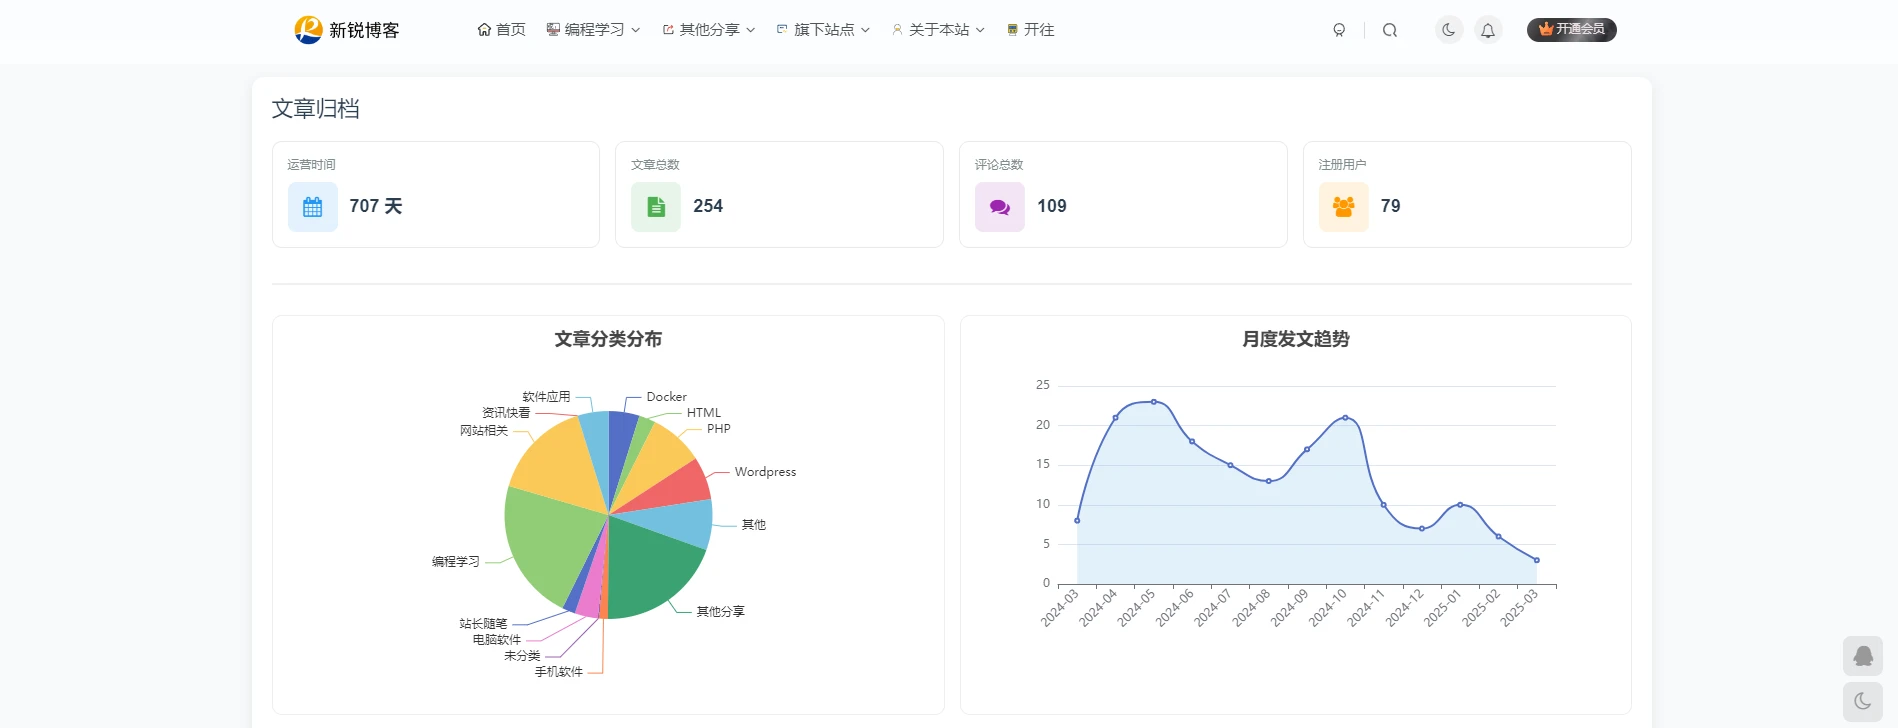Screen dimensions: 1898x728
Task: Expand chevron next to 旗下站点
Action: pyautogui.click(x=866, y=30)
